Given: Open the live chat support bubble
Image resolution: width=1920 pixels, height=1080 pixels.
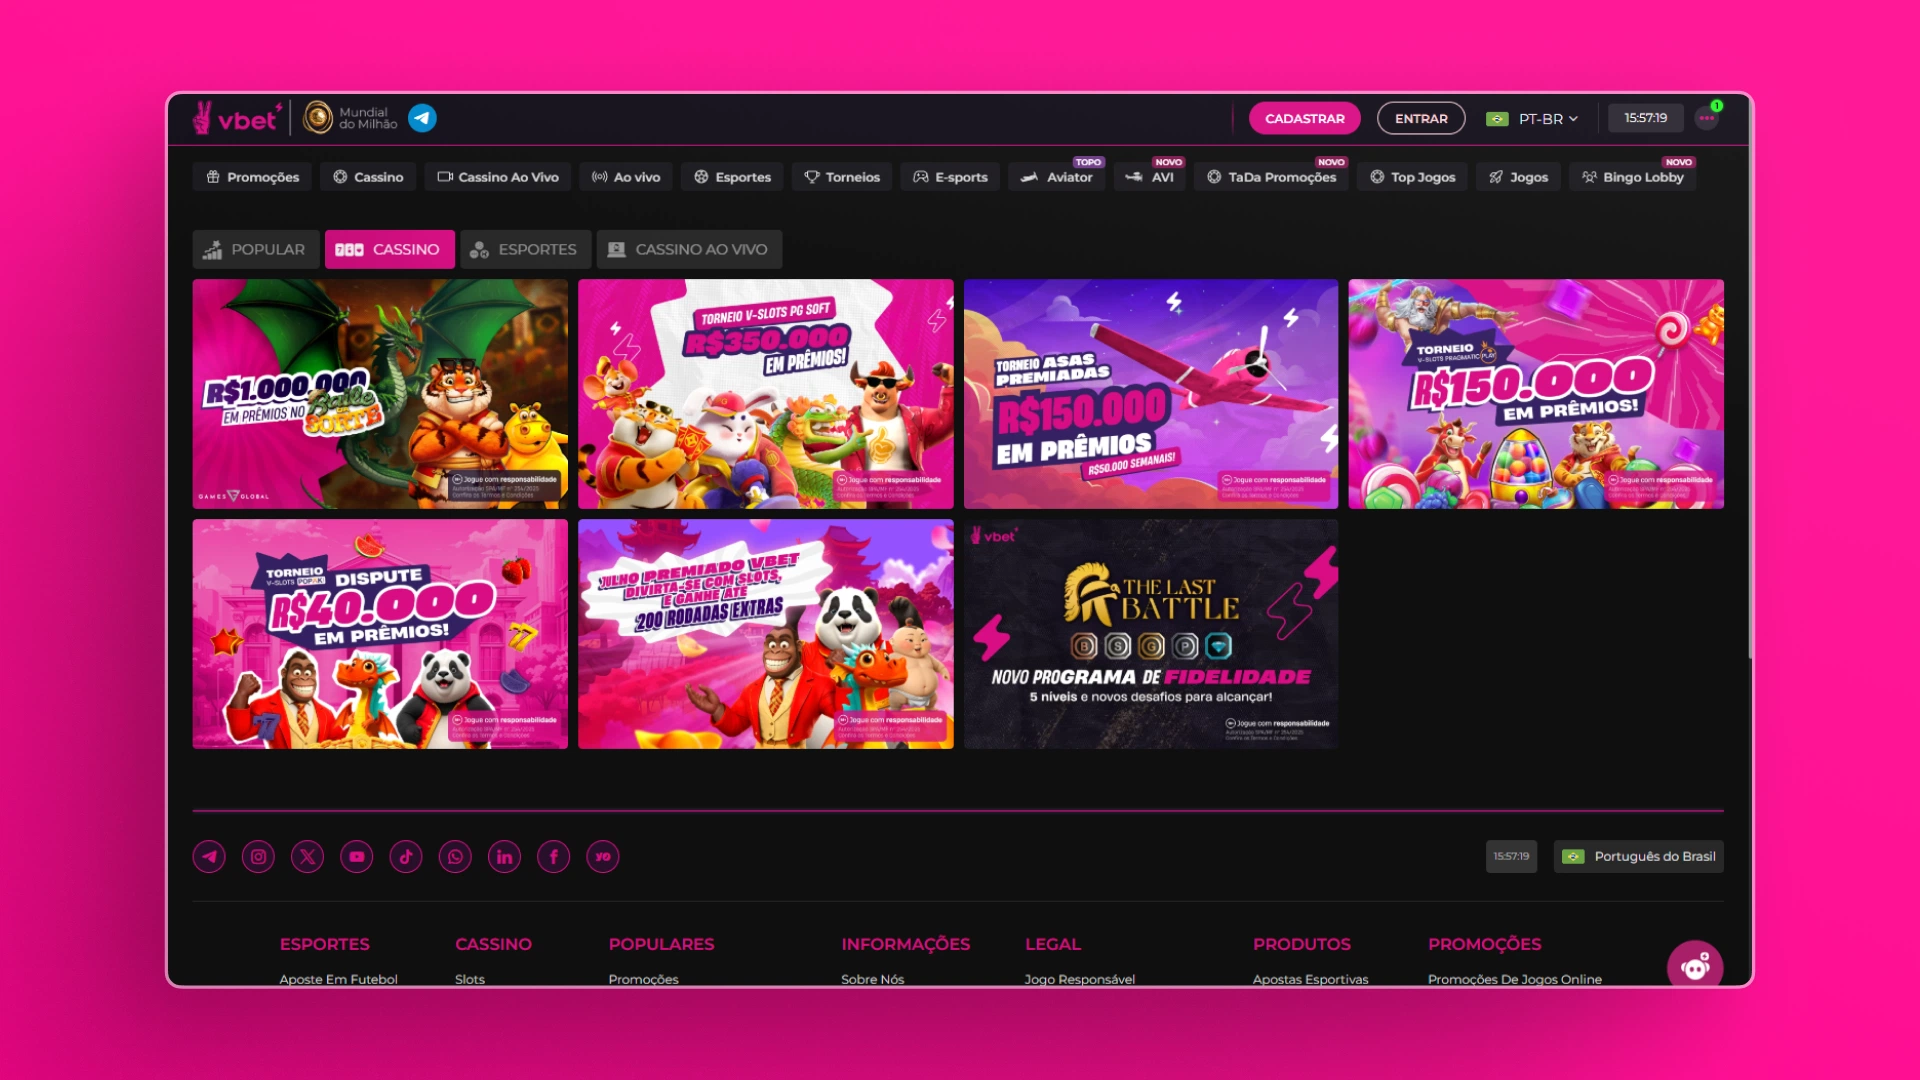Looking at the screenshot, I should pos(1695,966).
